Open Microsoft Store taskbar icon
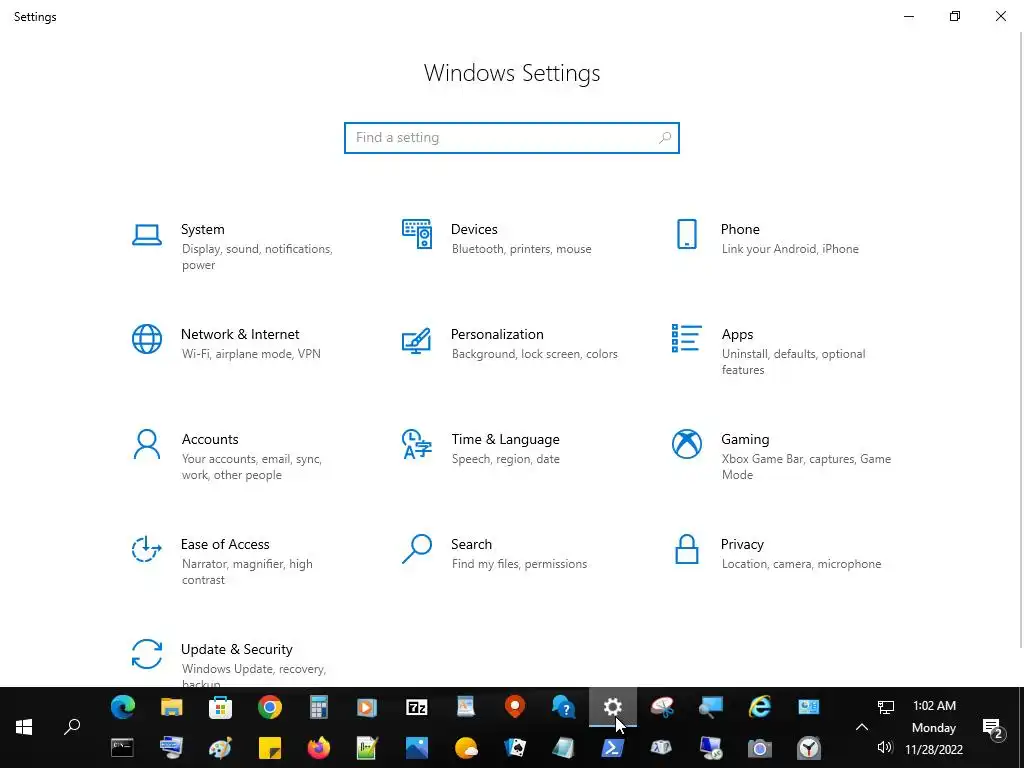Viewport: 1024px width, 768px height. [220, 707]
